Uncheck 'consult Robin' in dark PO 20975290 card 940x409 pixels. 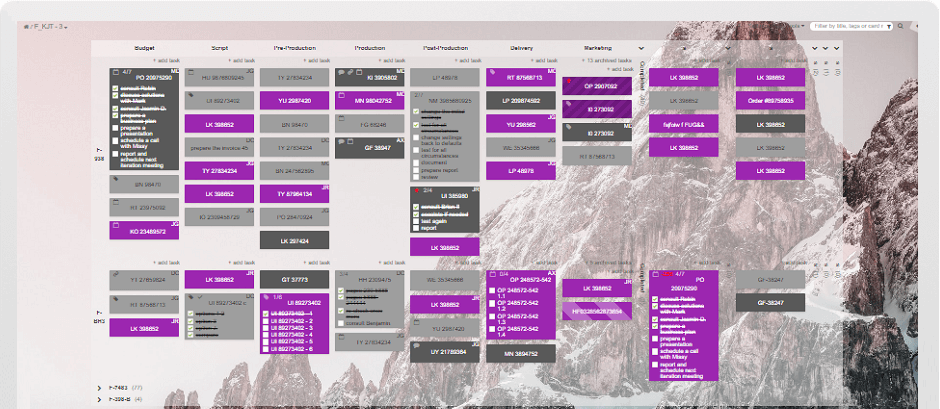click(x=115, y=88)
